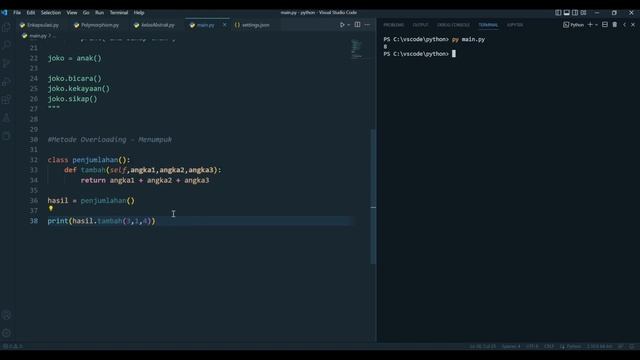This screenshot has width=640, height=360.
Task: Open the Run menu
Action: tap(99, 13)
